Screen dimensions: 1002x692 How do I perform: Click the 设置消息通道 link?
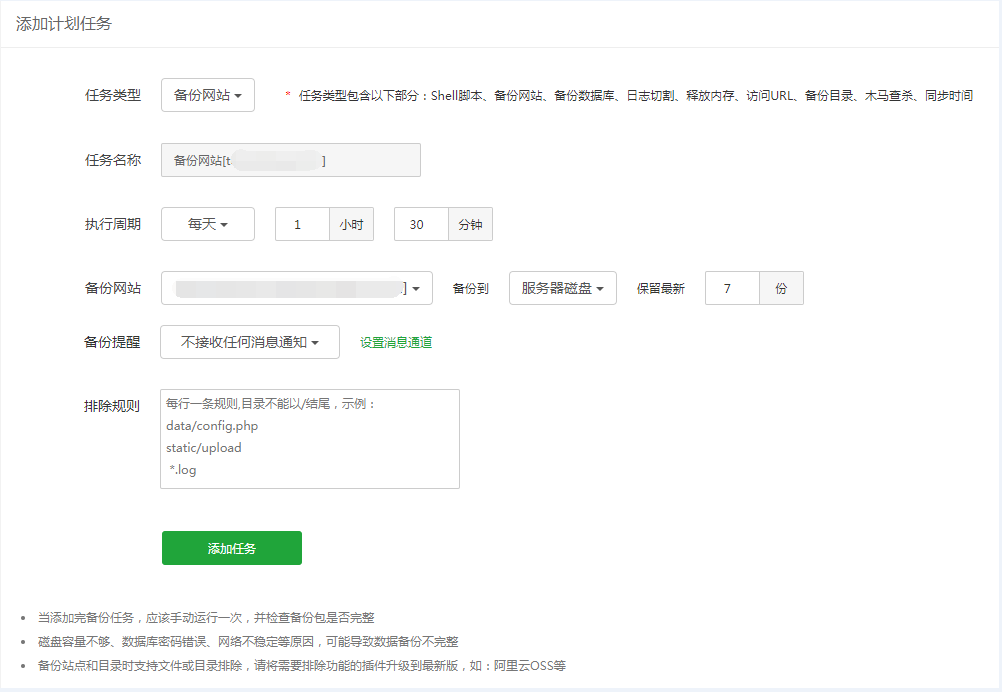pos(396,342)
